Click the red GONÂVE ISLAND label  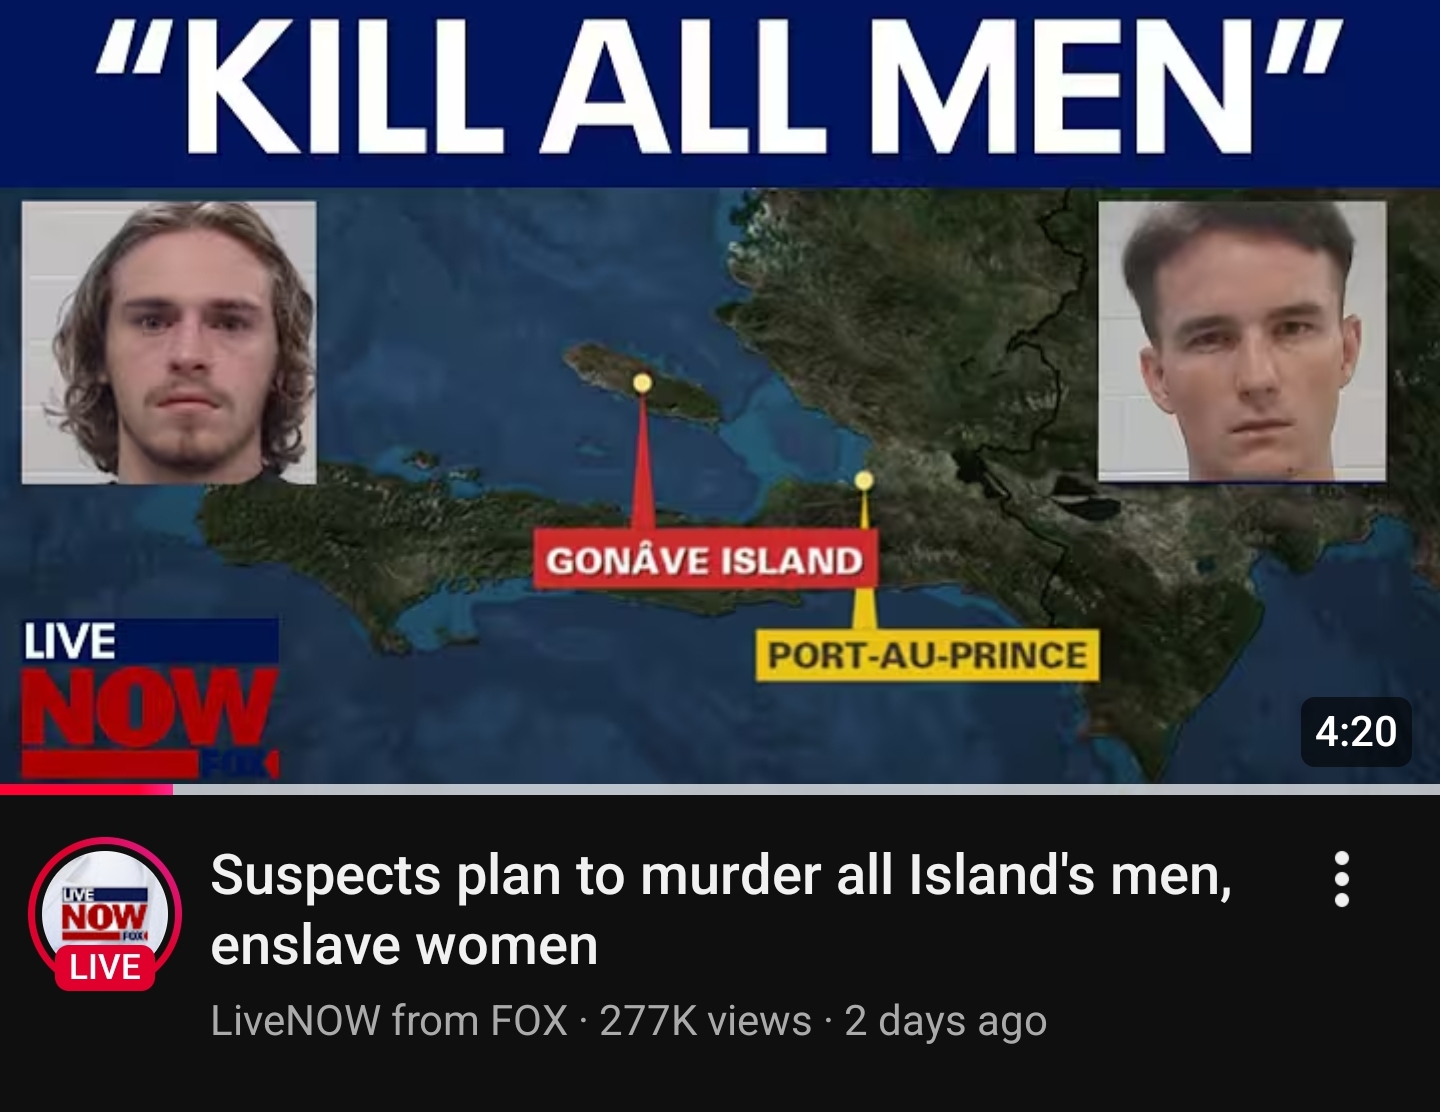tap(705, 560)
